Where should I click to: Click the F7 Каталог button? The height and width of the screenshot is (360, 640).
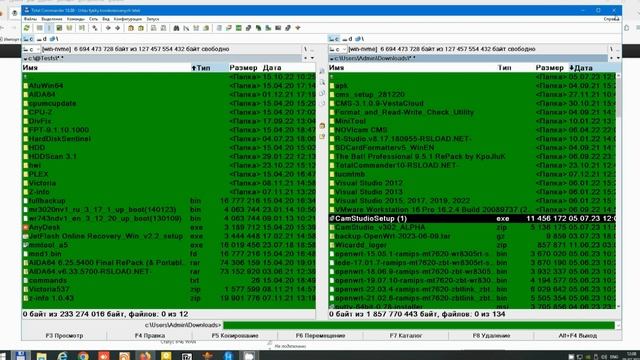click(x=406, y=336)
